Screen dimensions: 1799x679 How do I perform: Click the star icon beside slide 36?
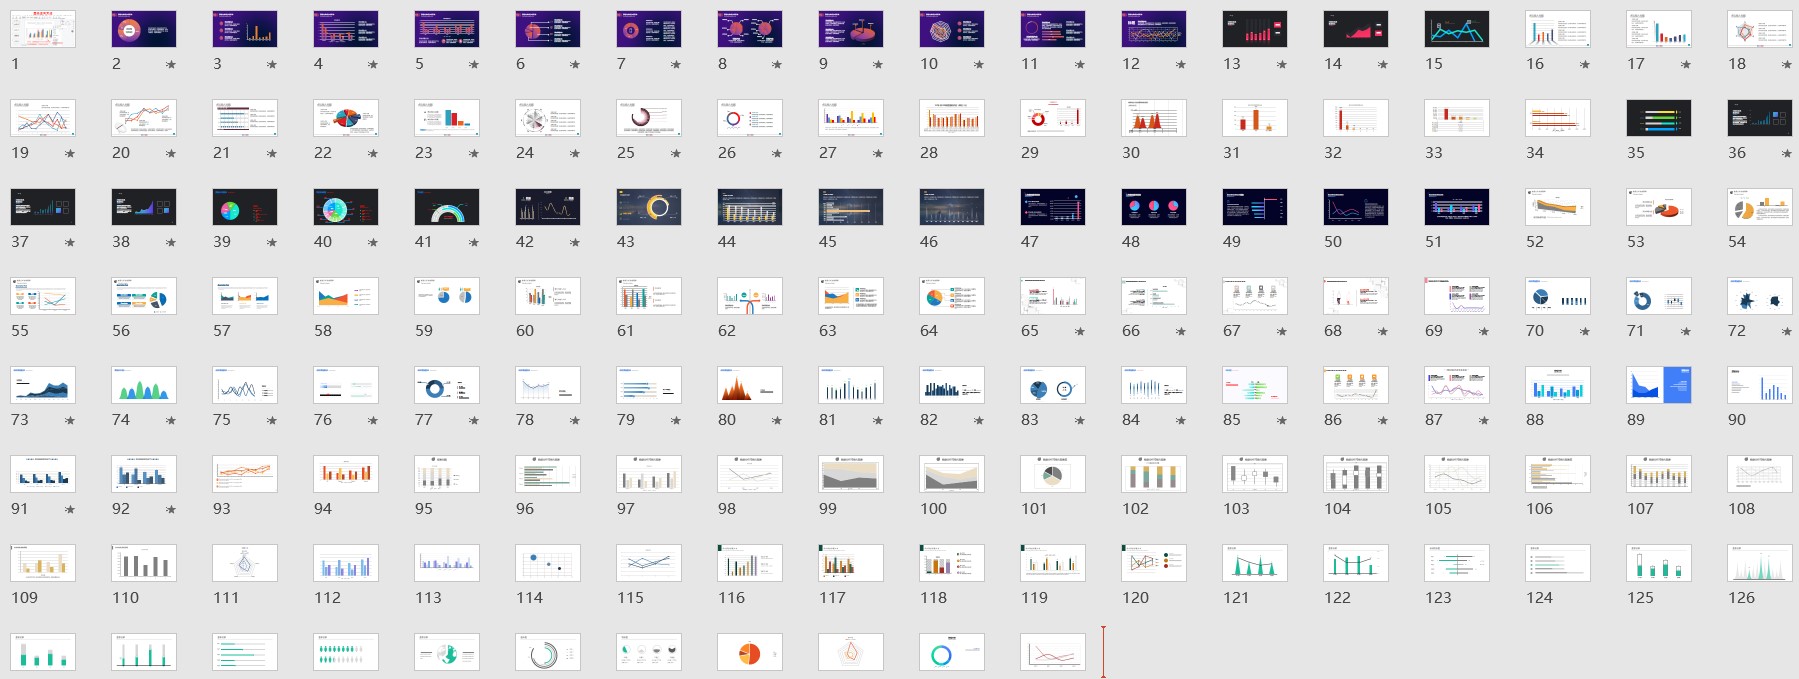tap(1787, 154)
